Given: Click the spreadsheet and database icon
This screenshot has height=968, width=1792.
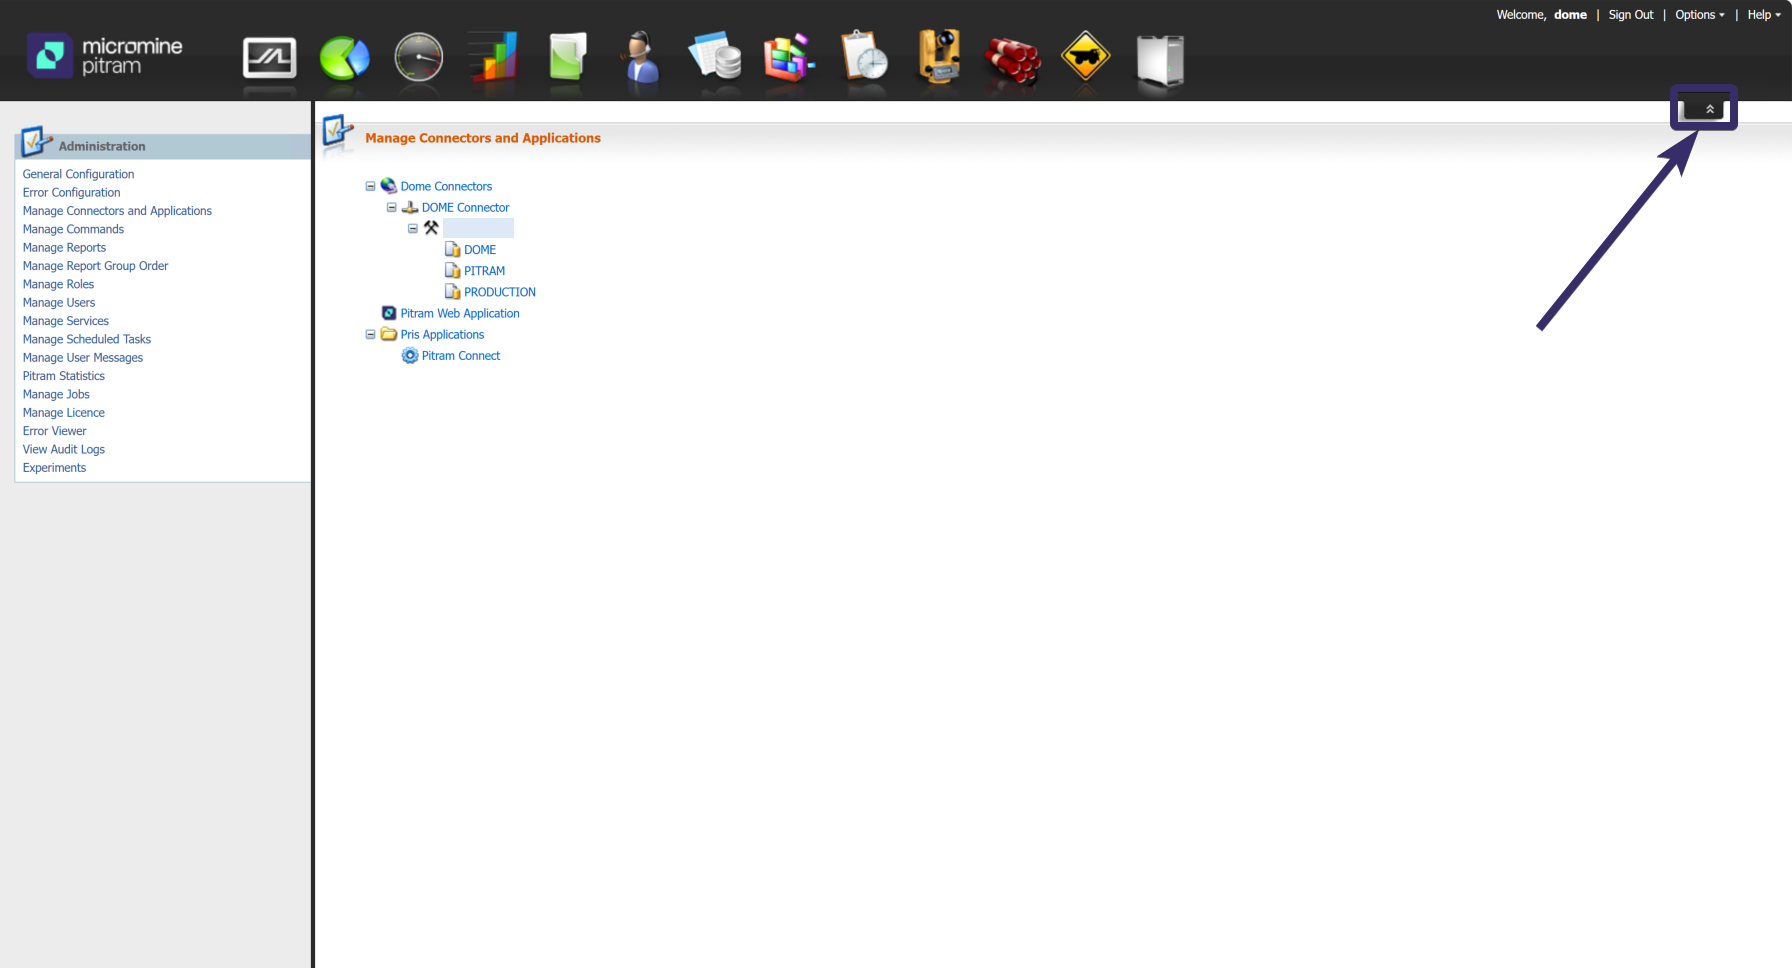Looking at the screenshot, I should pyautogui.click(x=715, y=57).
